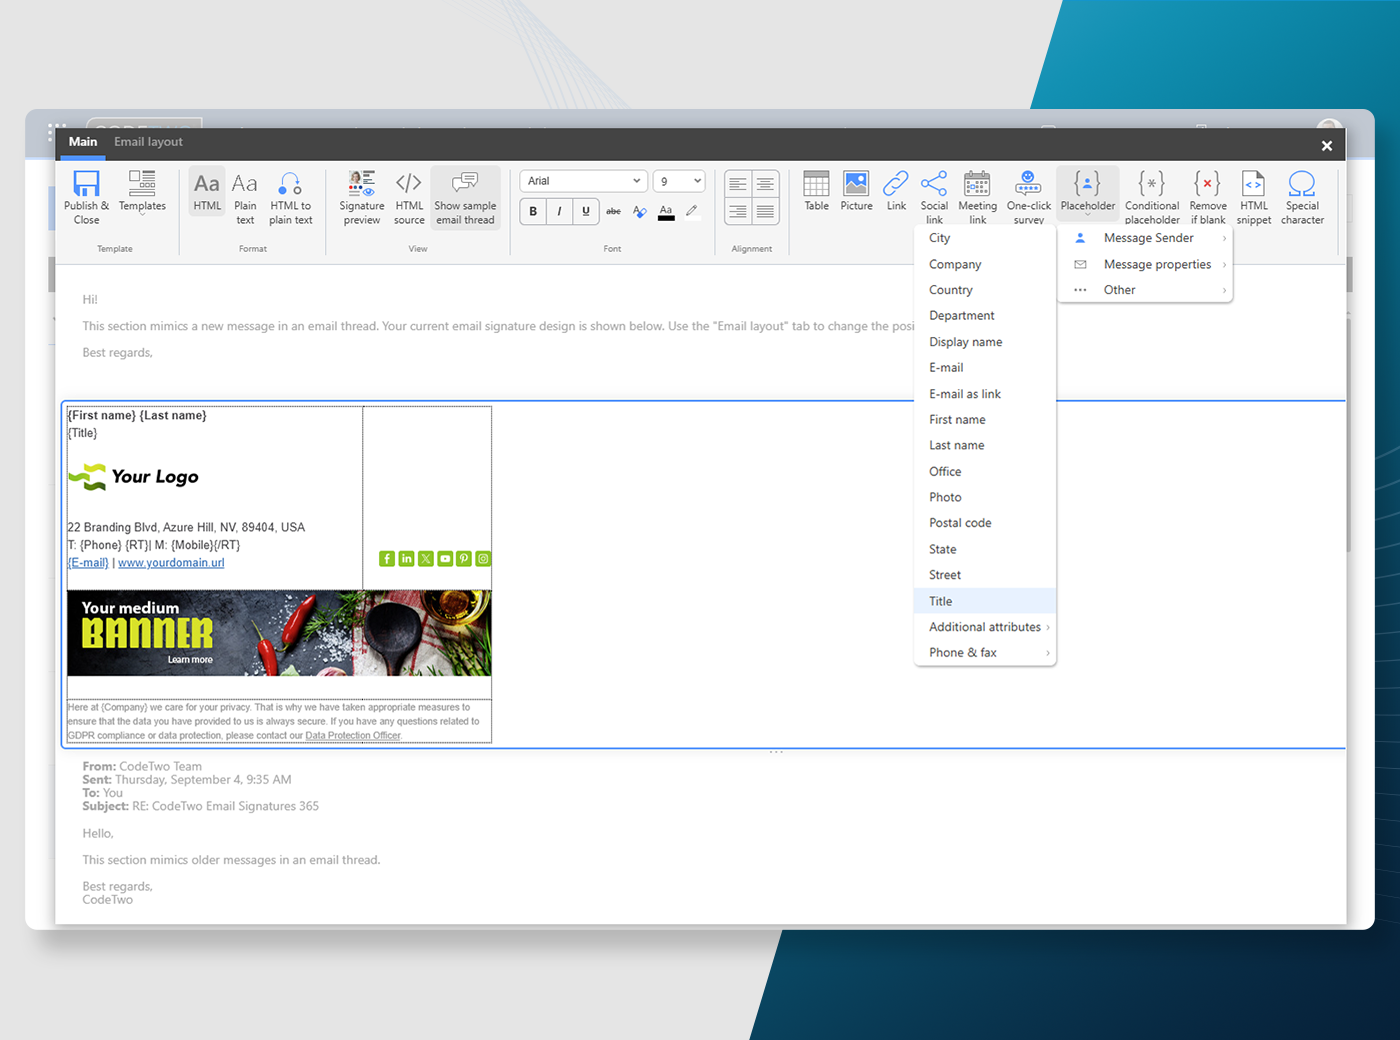
Task: Toggle underline formatting
Action: coord(586,211)
